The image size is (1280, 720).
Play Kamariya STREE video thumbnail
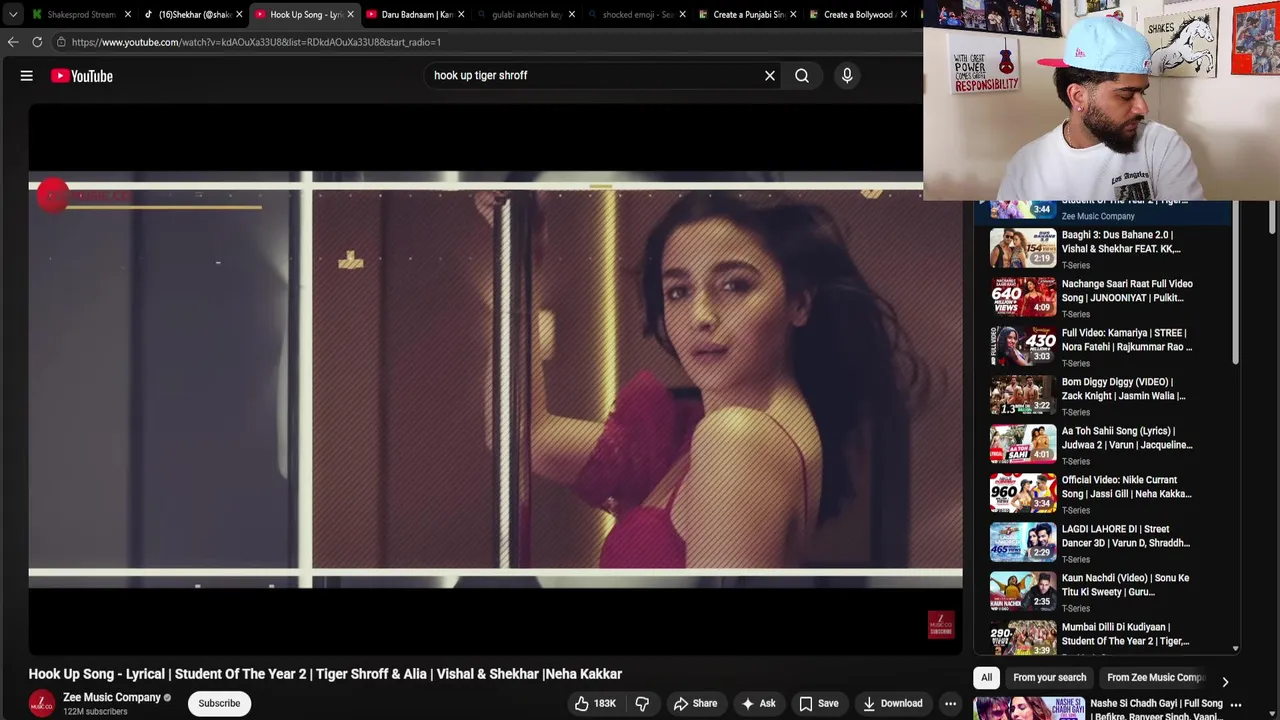(x=1023, y=346)
